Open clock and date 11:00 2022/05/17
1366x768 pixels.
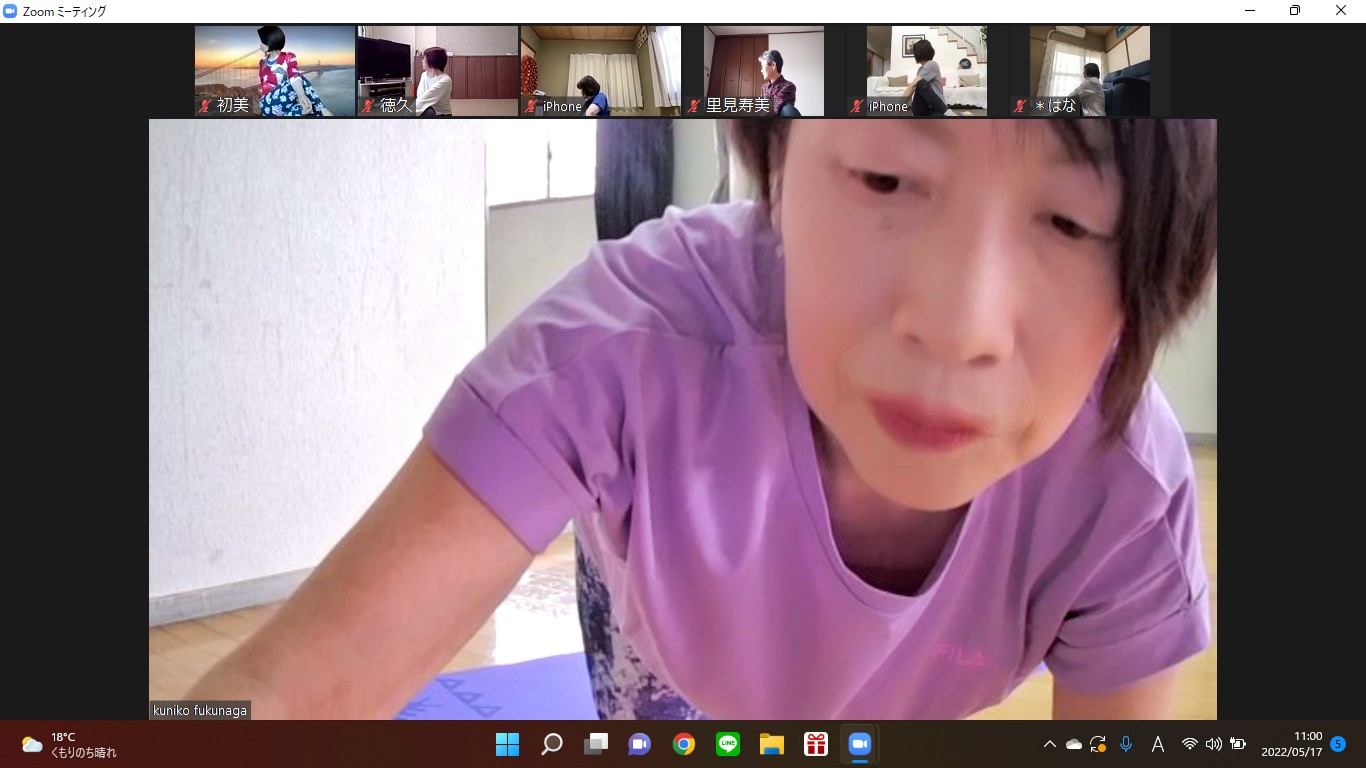pos(1292,744)
